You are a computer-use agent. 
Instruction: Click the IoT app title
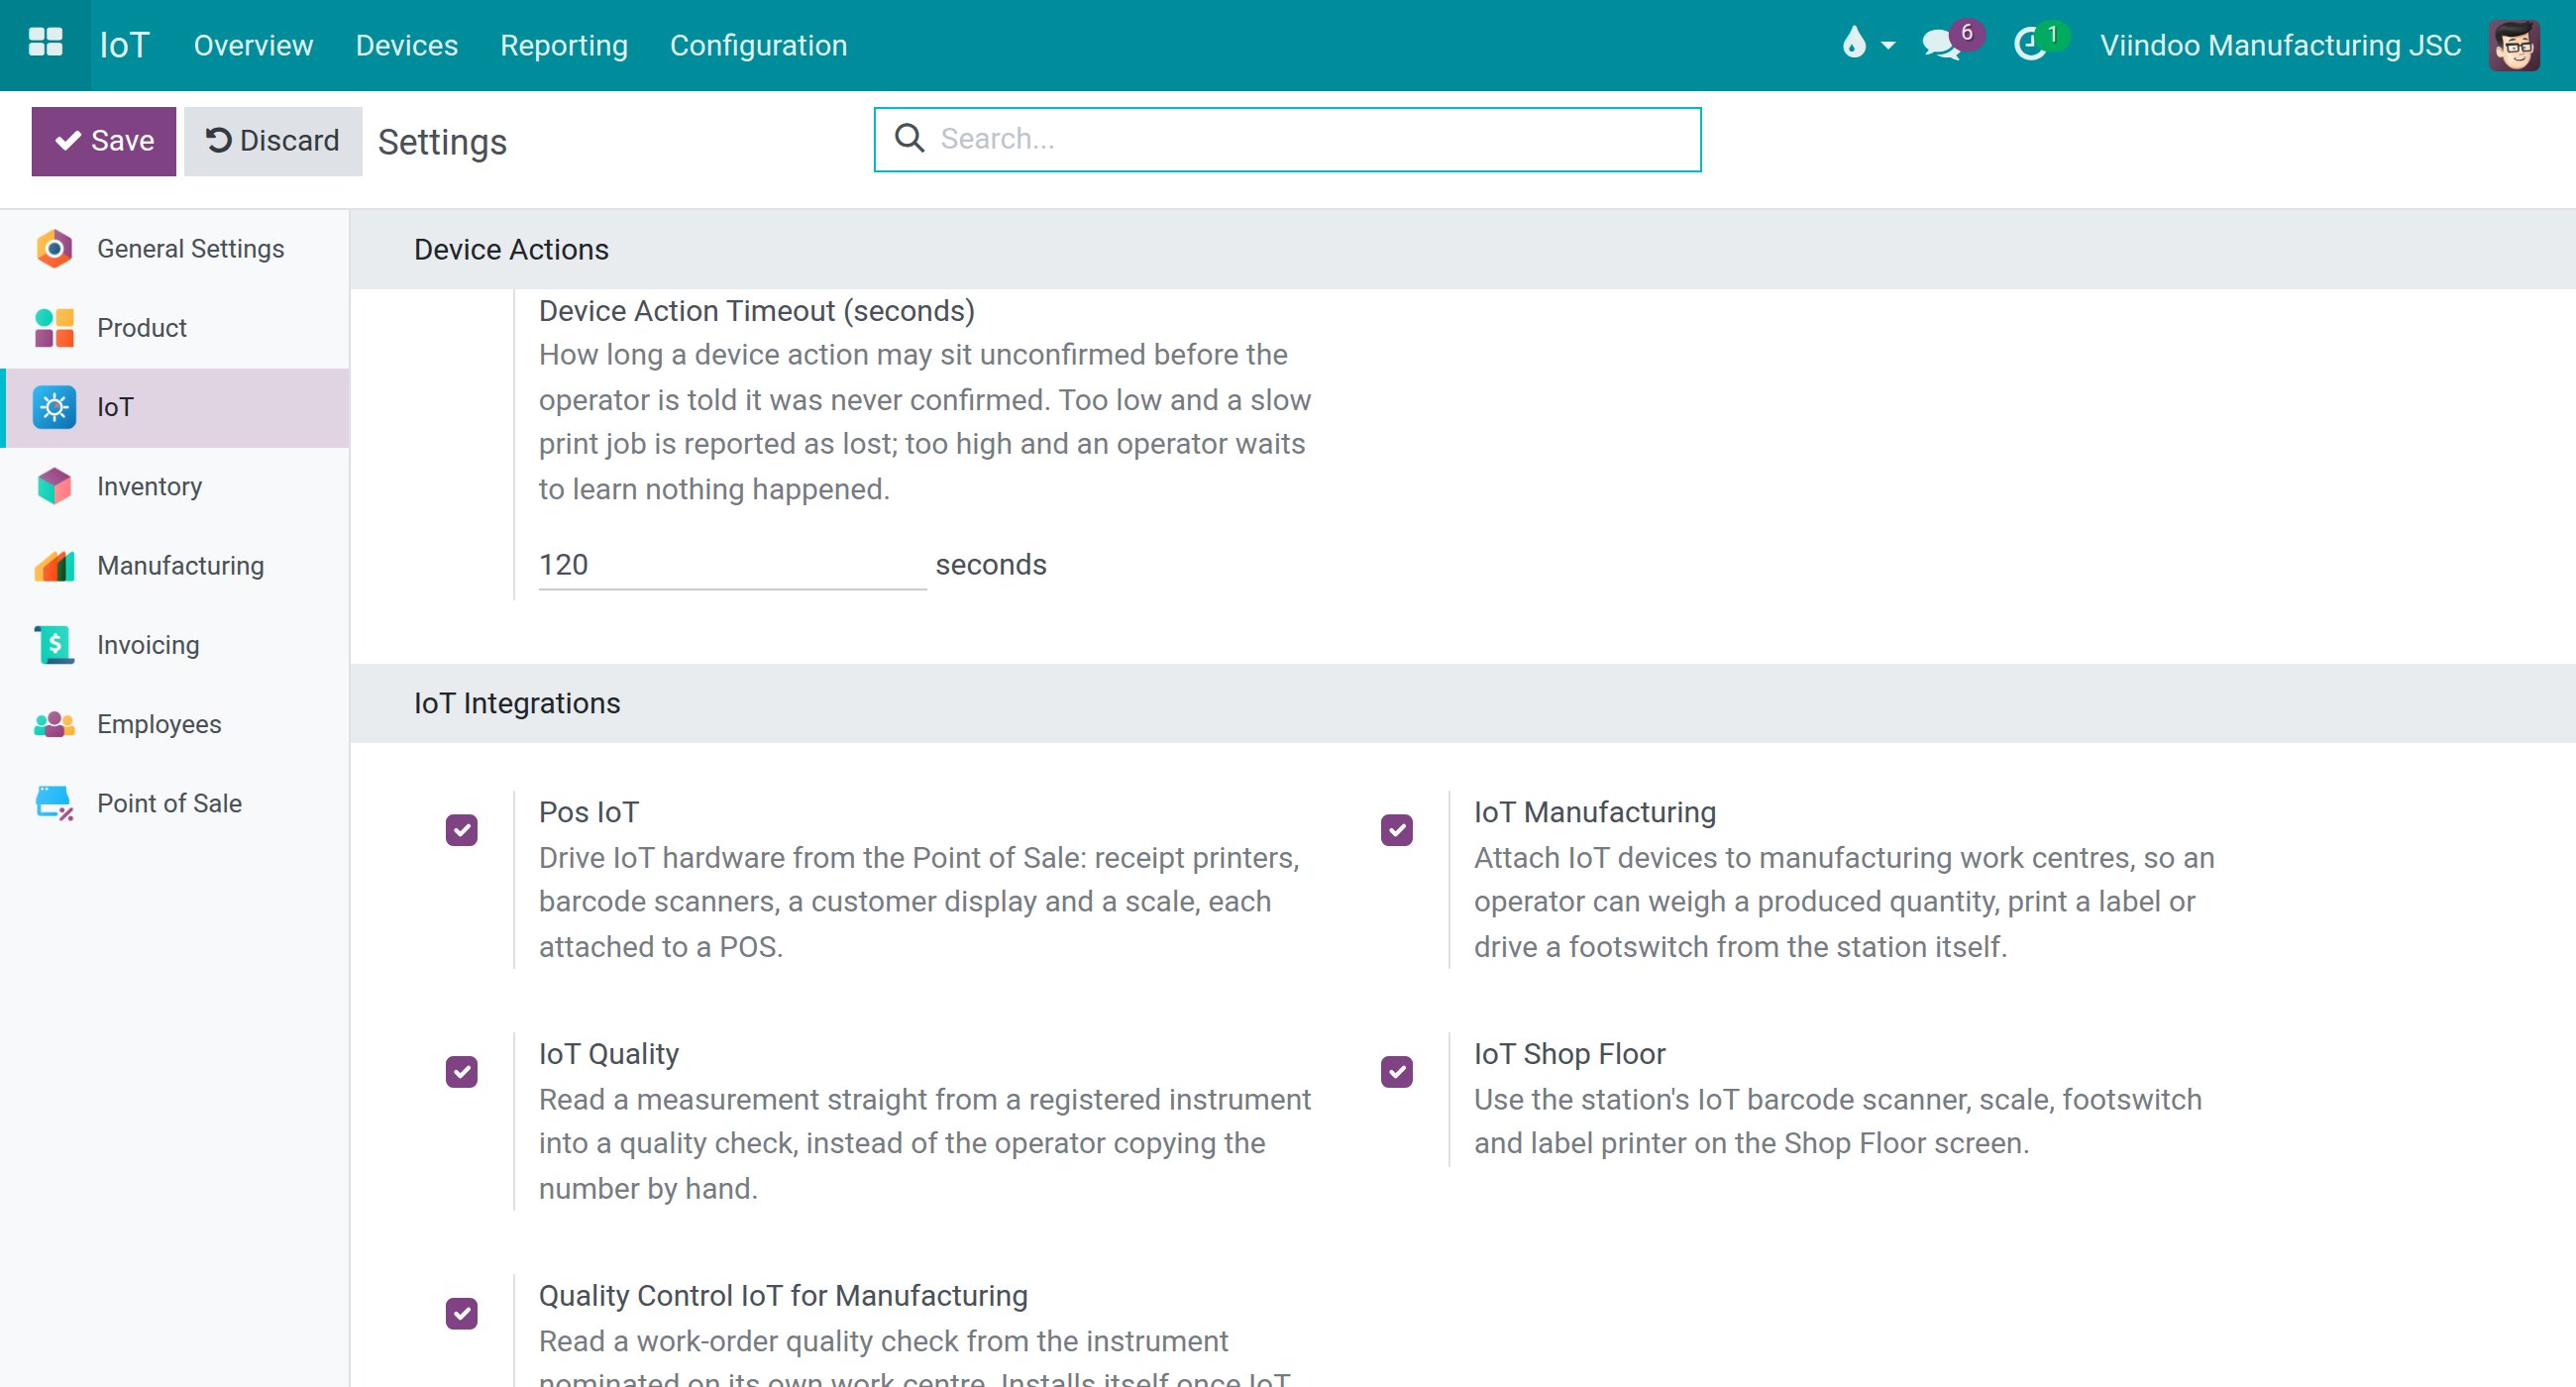point(124,45)
